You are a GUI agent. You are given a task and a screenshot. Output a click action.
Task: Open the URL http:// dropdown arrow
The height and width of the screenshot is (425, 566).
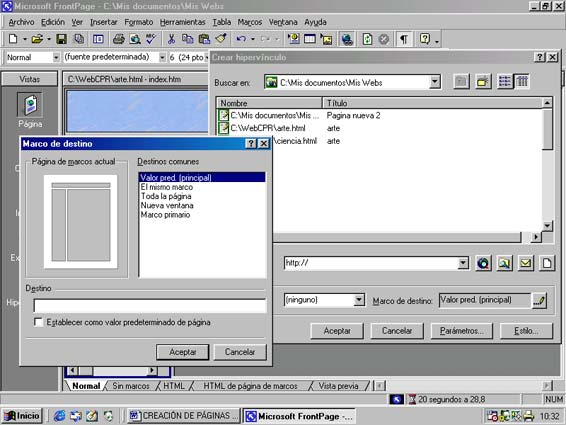[463, 263]
